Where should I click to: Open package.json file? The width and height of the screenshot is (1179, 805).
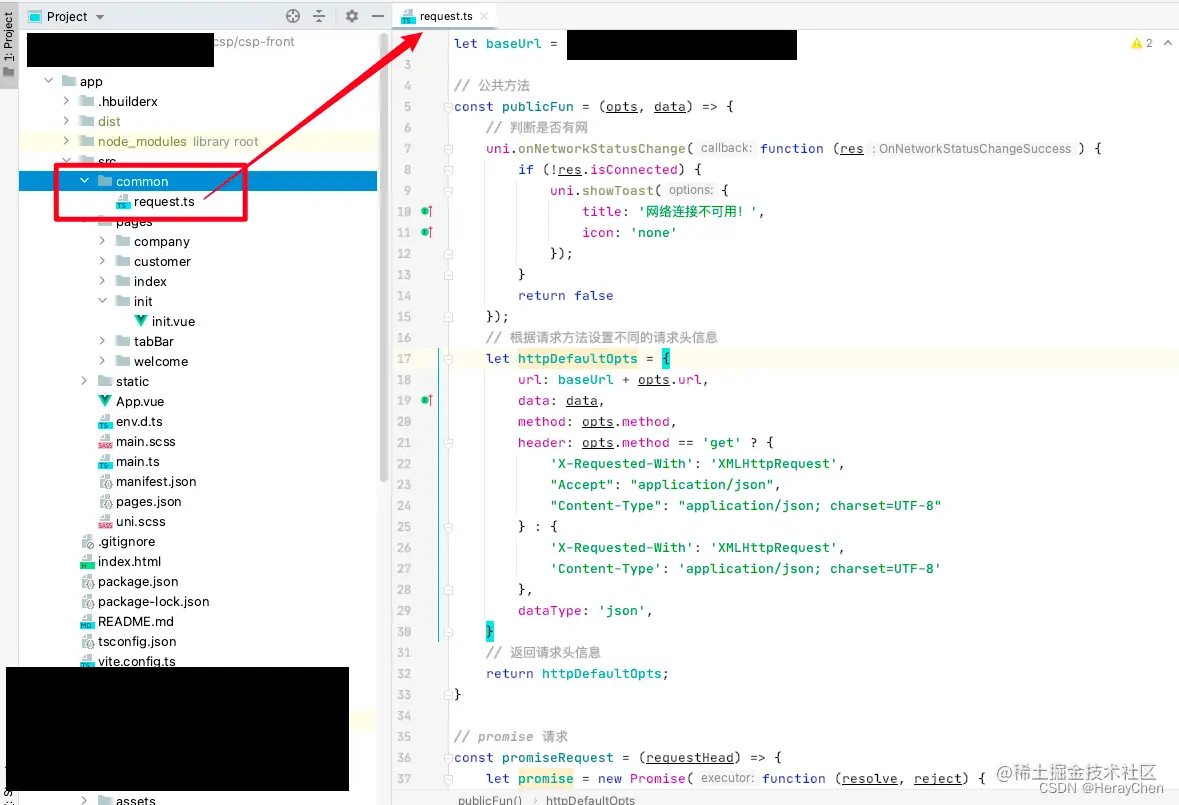138,582
